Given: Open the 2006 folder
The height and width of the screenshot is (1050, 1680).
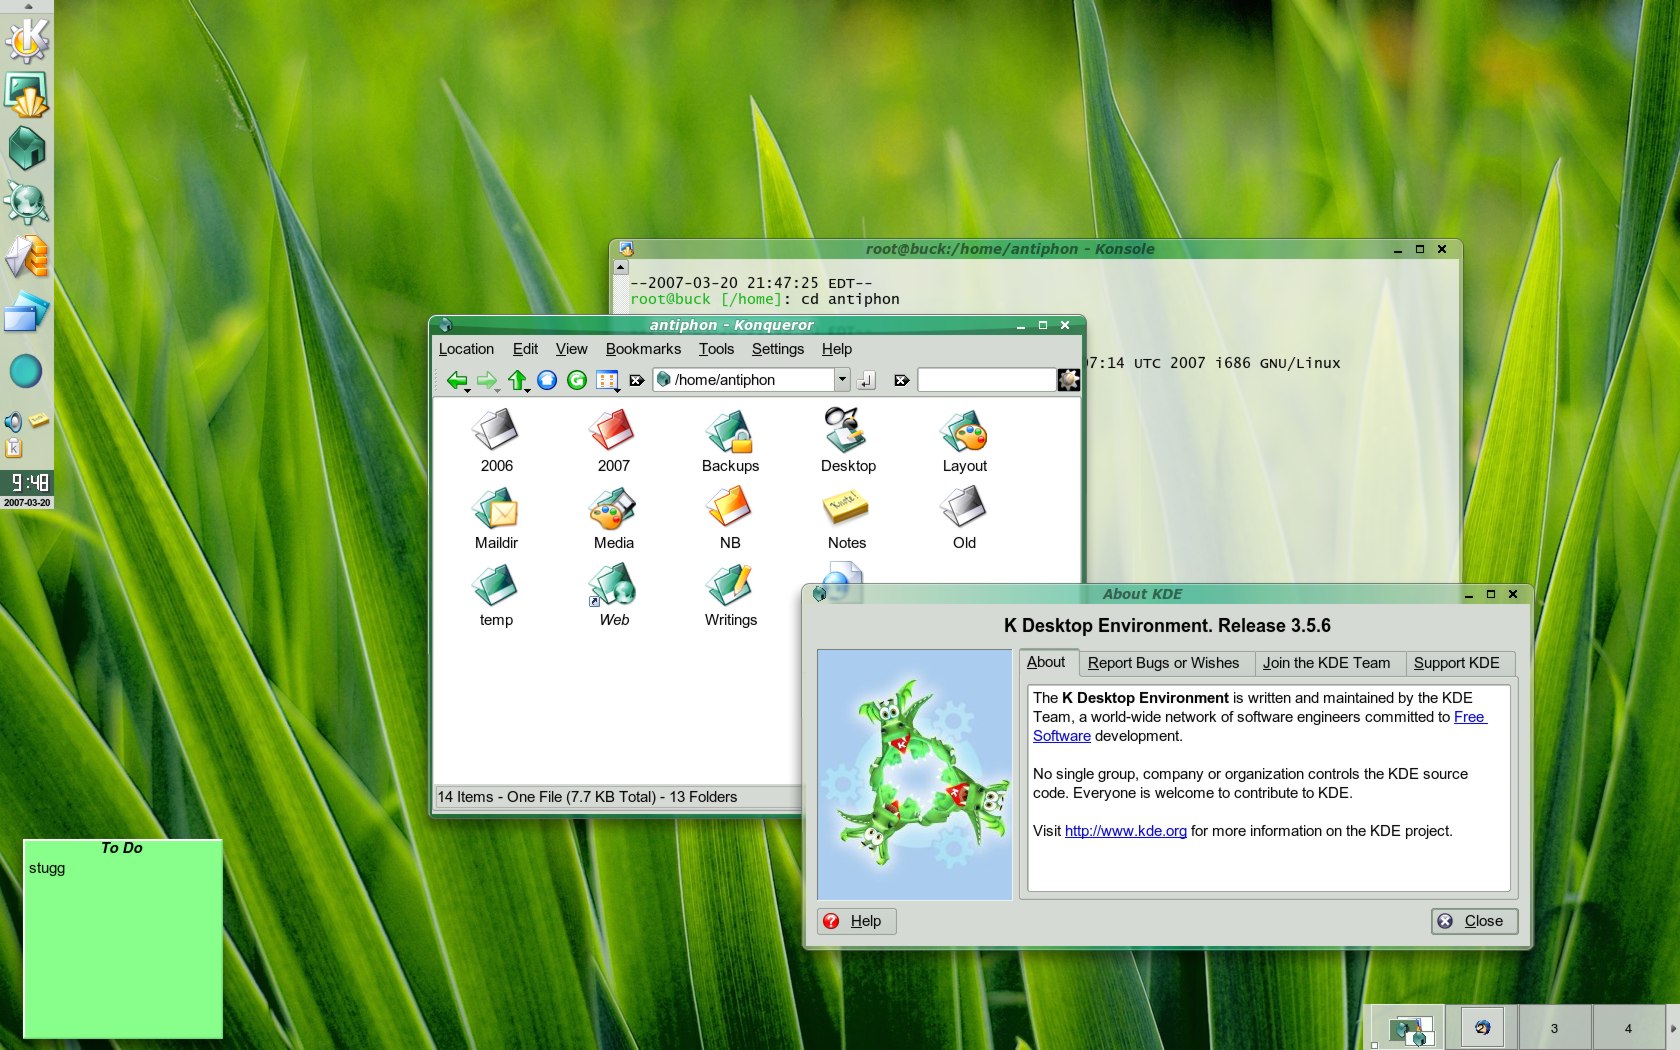Looking at the screenshot, I should pos(496,441).
